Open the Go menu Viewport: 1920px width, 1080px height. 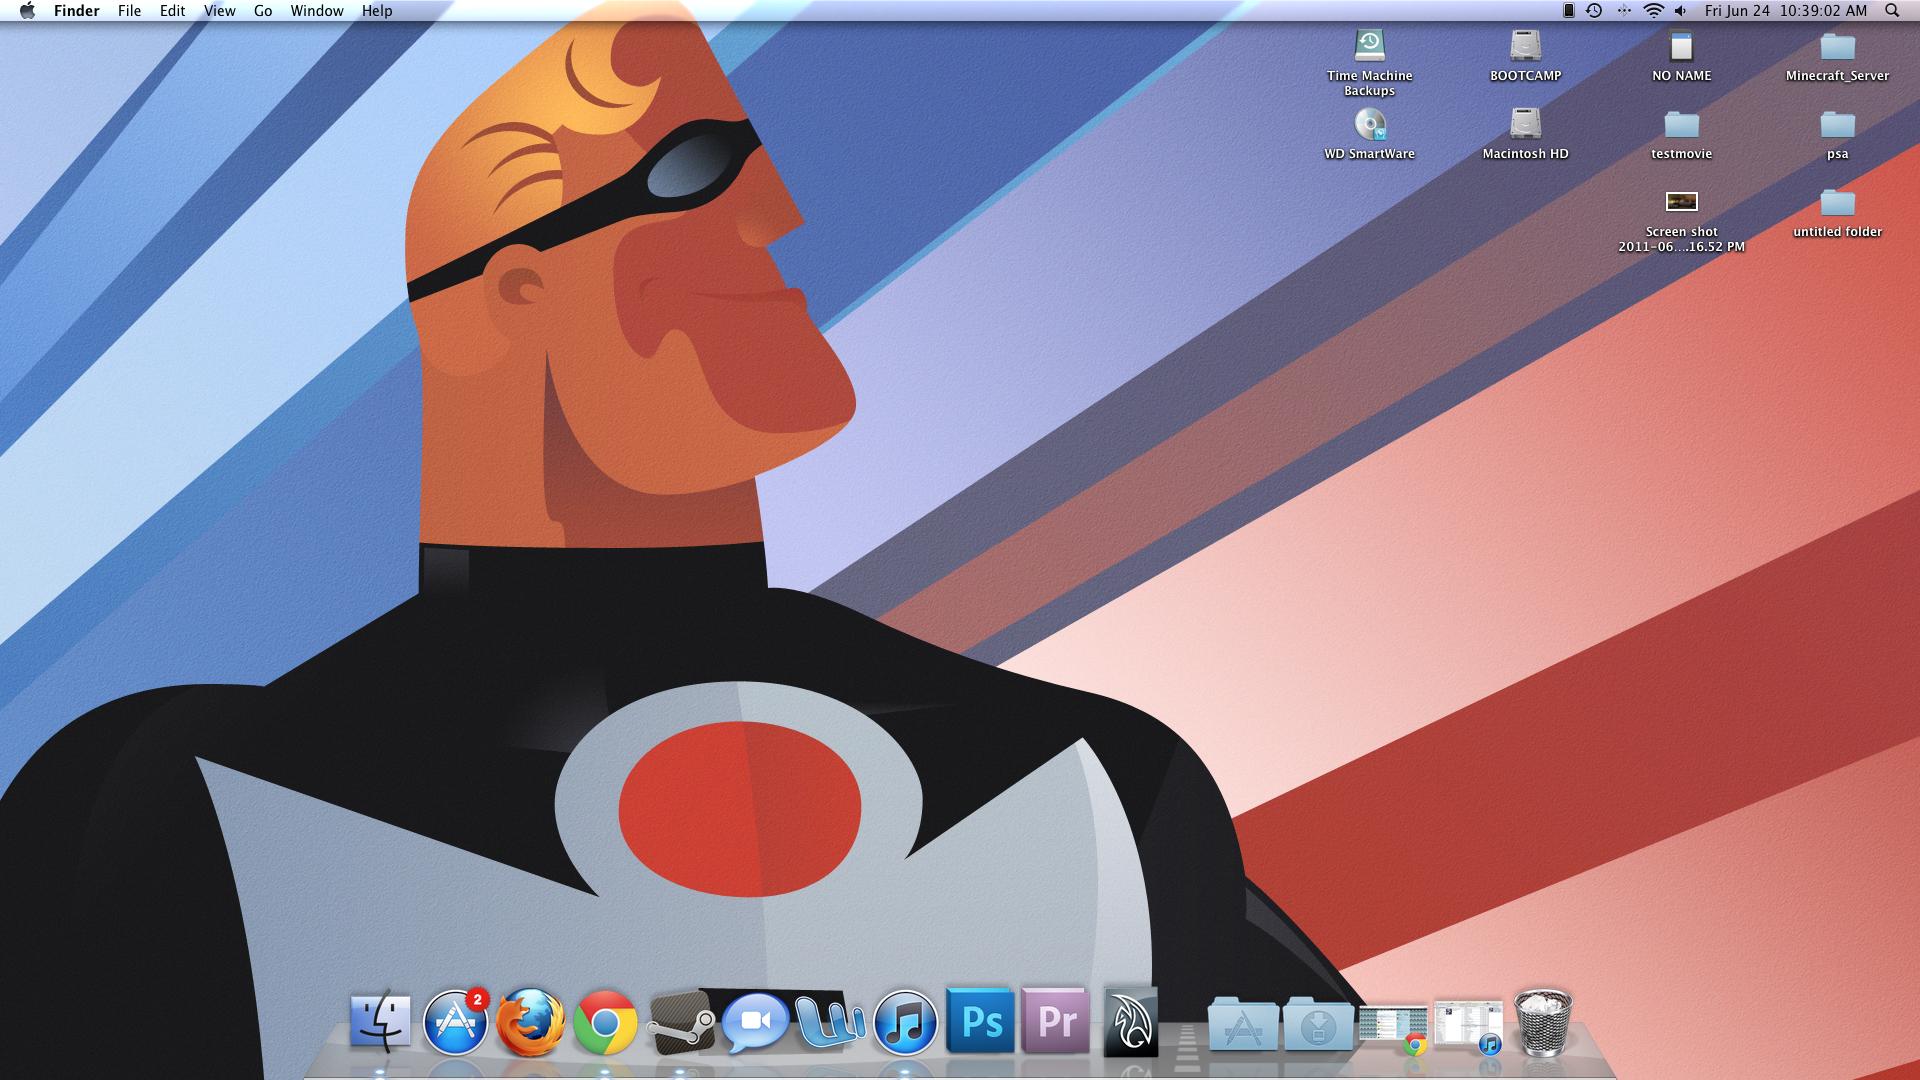click(263, 11)
